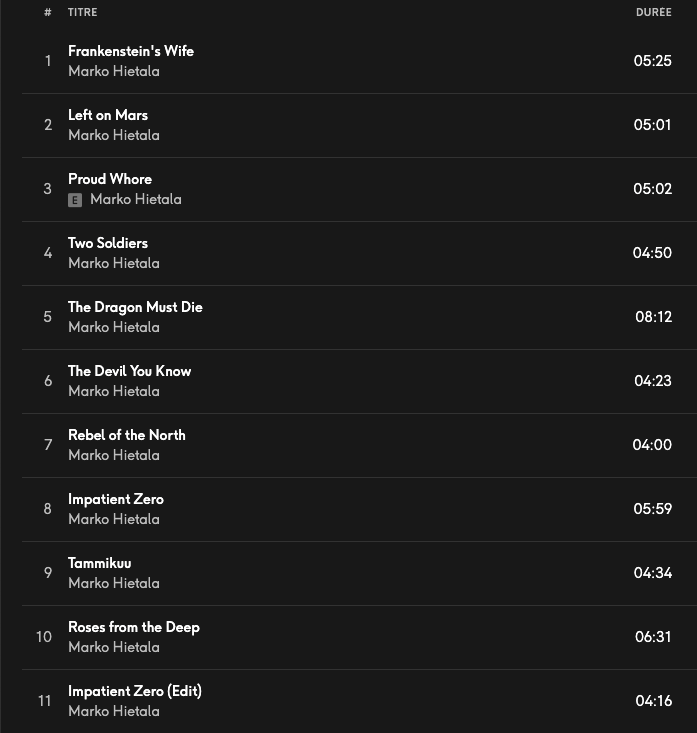Play the track "Frankenstein's Wife"

click(130, 51)
